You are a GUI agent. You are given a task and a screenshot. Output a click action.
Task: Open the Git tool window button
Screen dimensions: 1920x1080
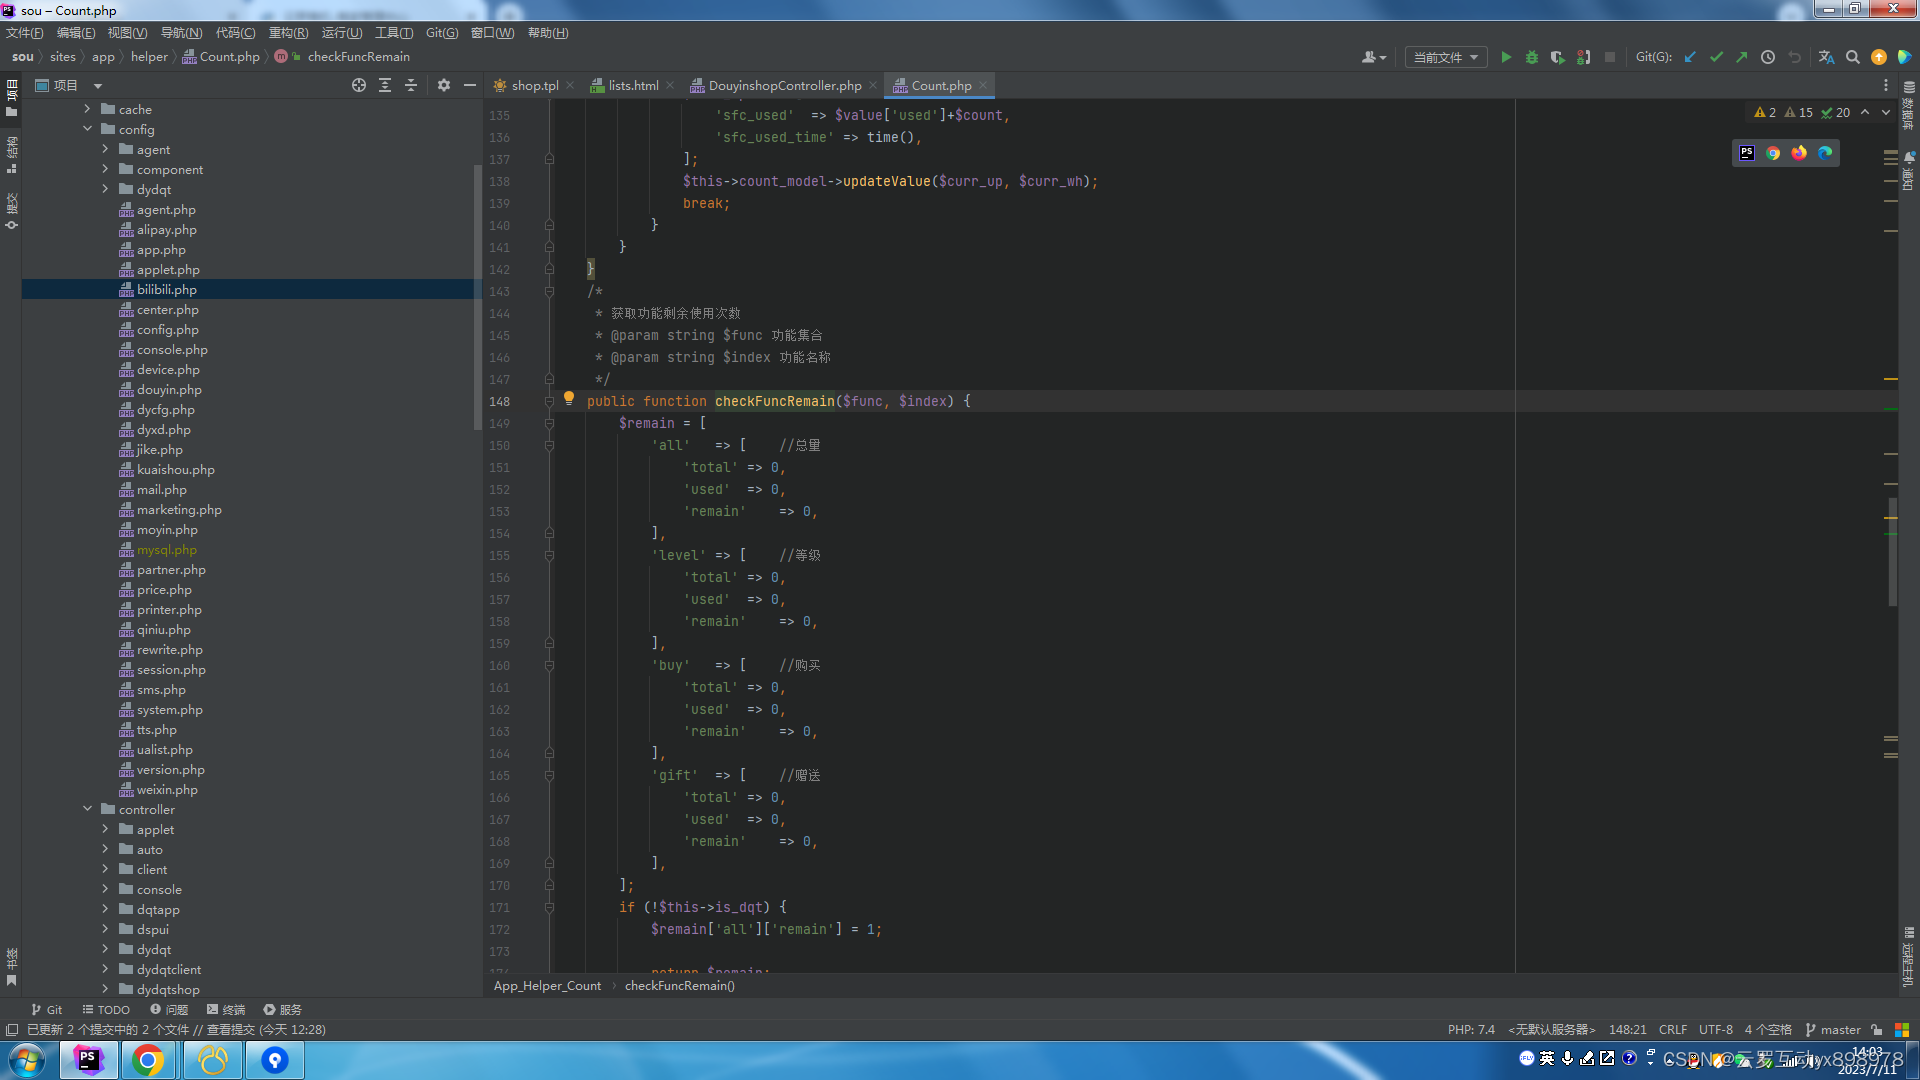click(46, 1010)
